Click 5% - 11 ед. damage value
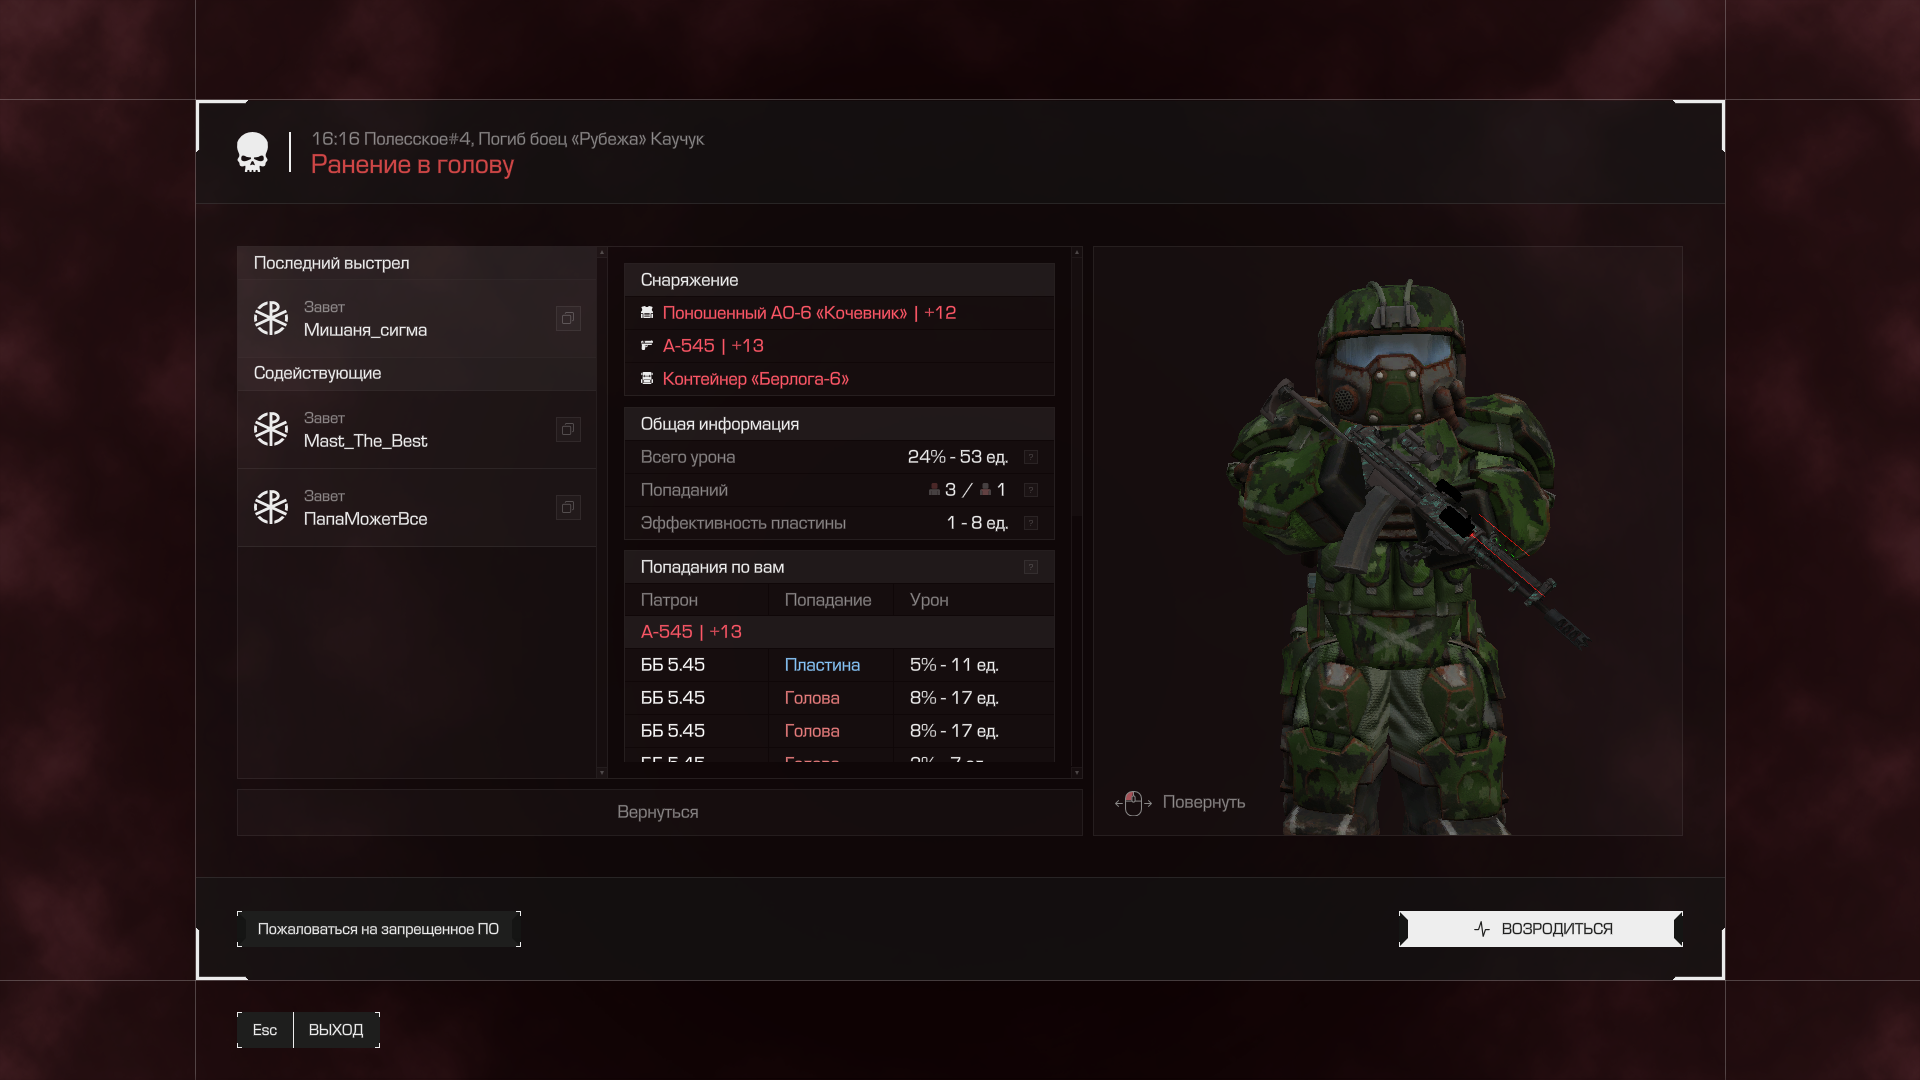This screenshot has height=1080, width=1920. [x=954, y=665]
